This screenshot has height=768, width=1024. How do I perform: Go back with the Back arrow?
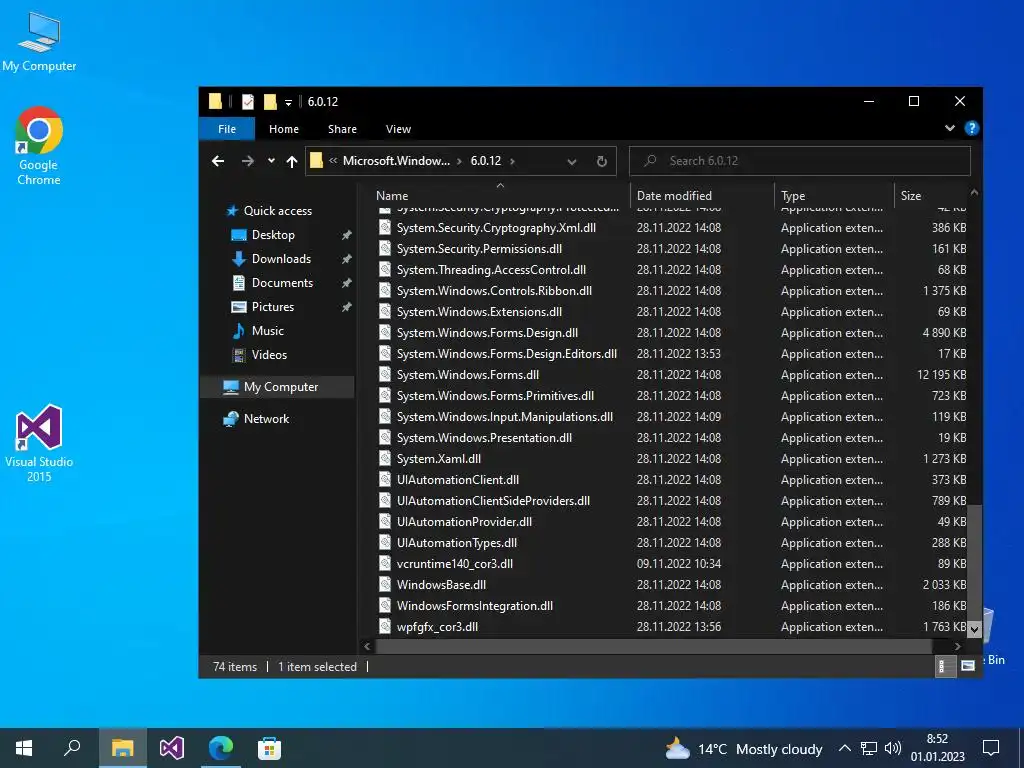(218, 161)
